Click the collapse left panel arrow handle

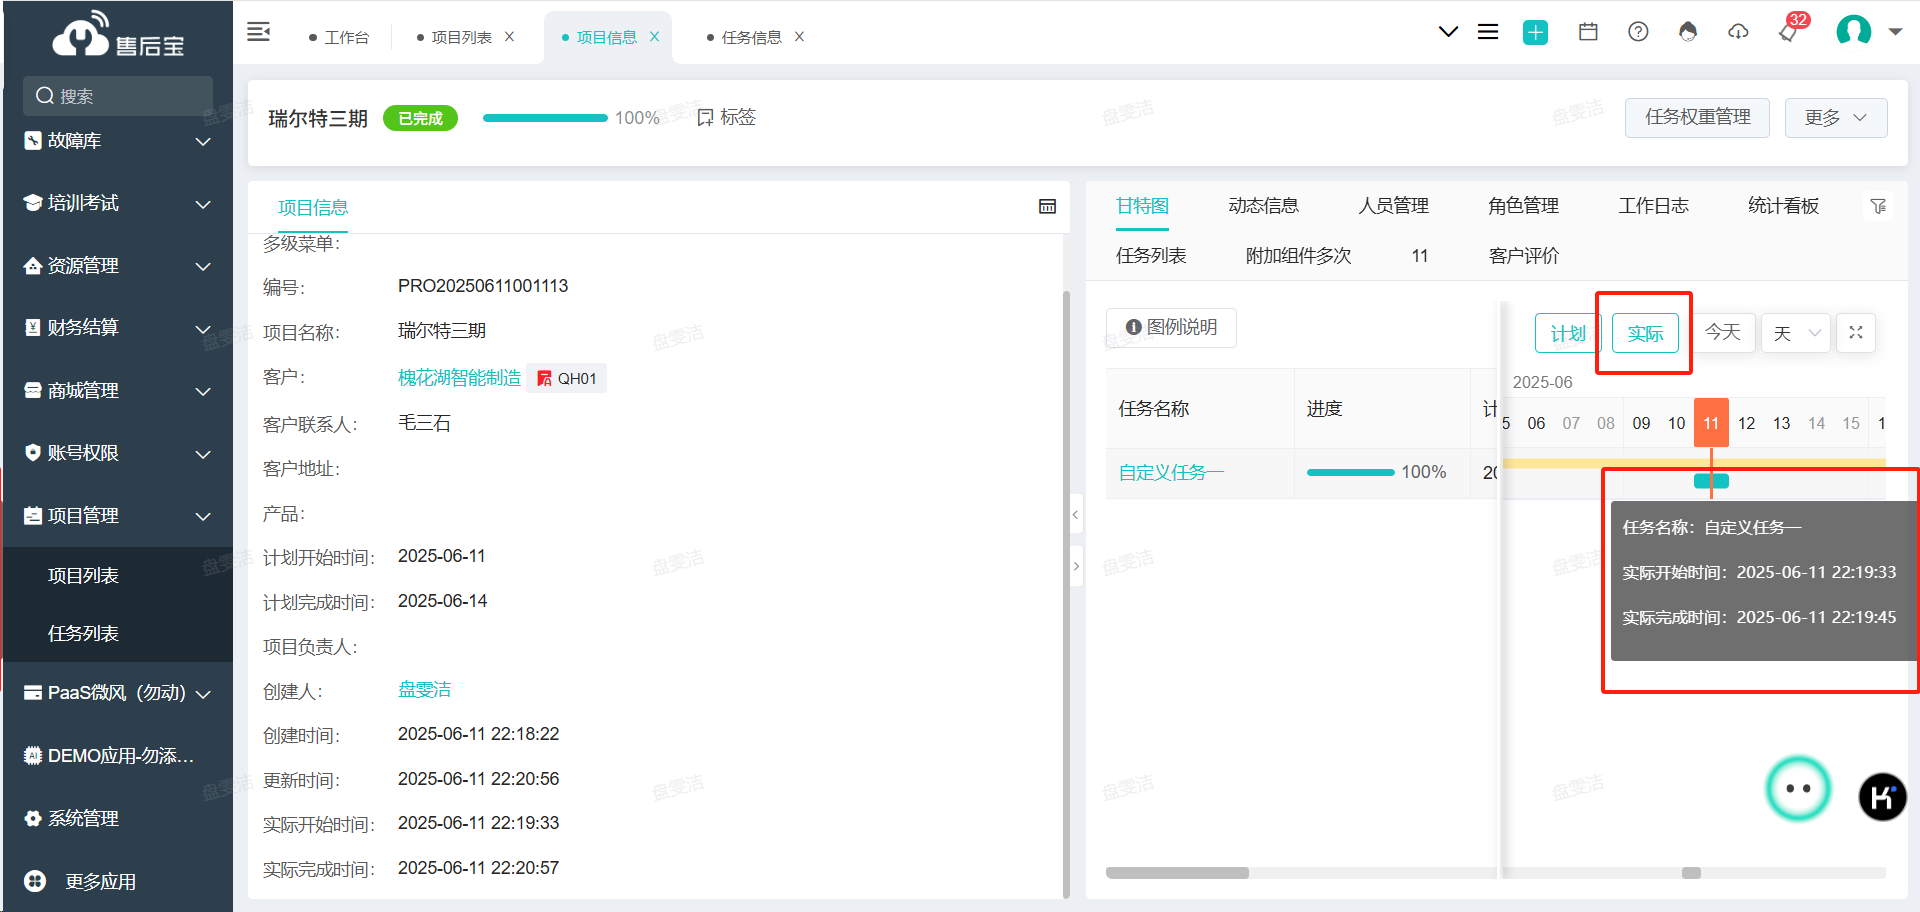(x=1076, y=515)
